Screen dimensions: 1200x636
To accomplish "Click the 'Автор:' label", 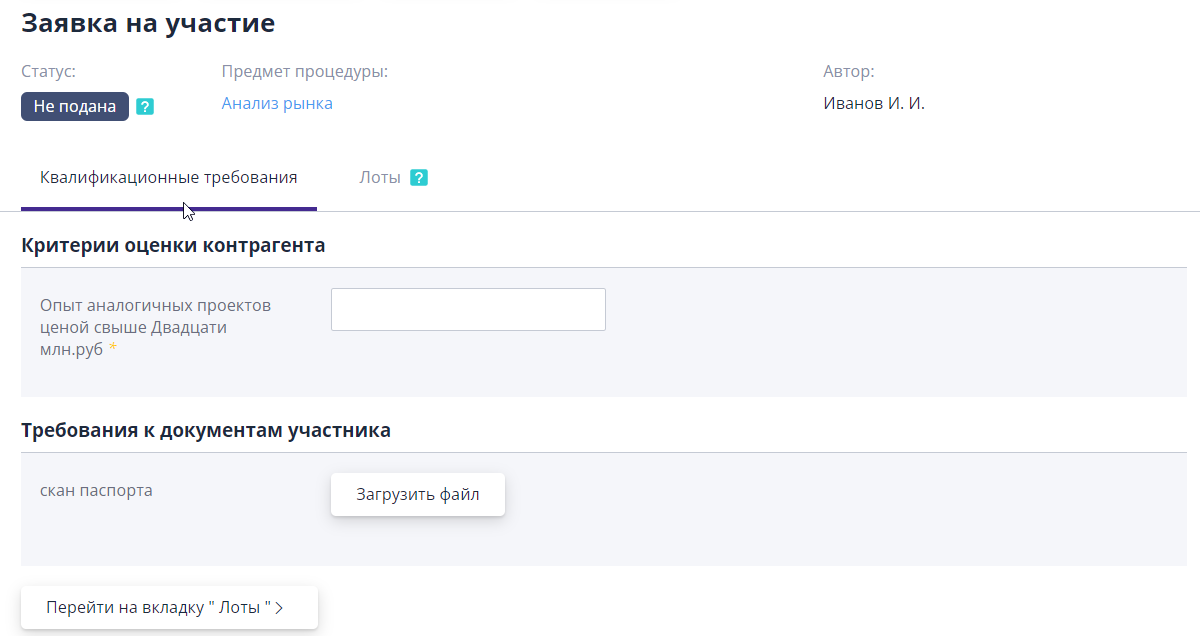I will 848,72.
